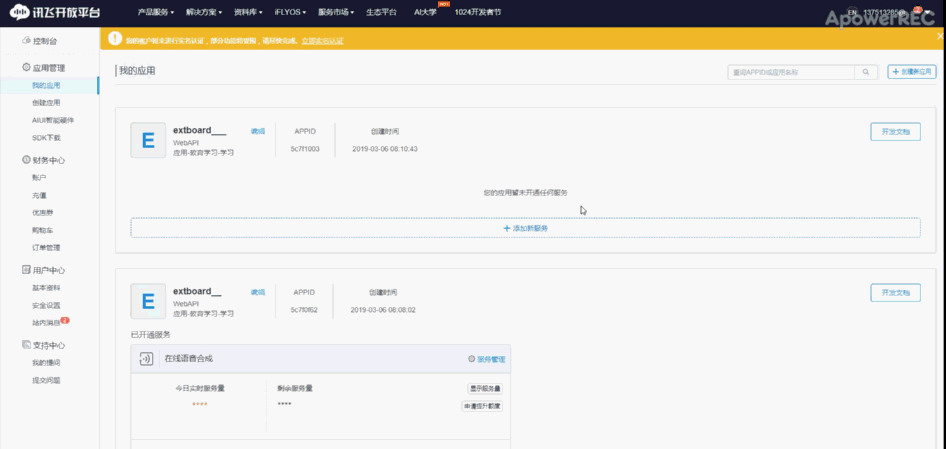The width and height of the screenshot is (946, 449).
Task: Click the 添加新服务 button
Action: pyautogui.click(x=525, y=228)
